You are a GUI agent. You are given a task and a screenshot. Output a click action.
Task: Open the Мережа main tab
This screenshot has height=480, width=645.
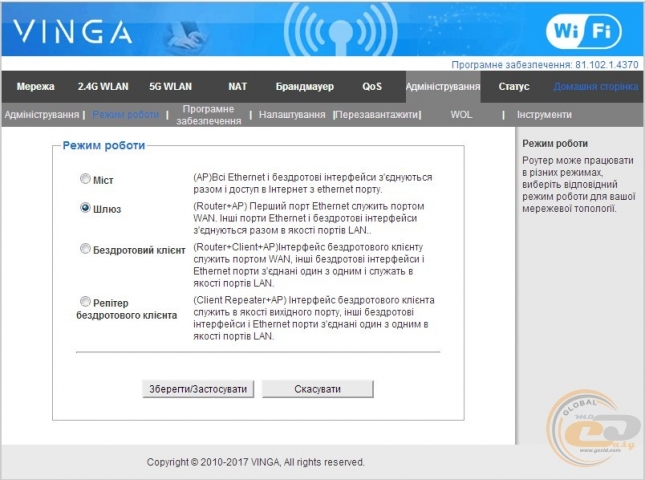pos(35,86)
